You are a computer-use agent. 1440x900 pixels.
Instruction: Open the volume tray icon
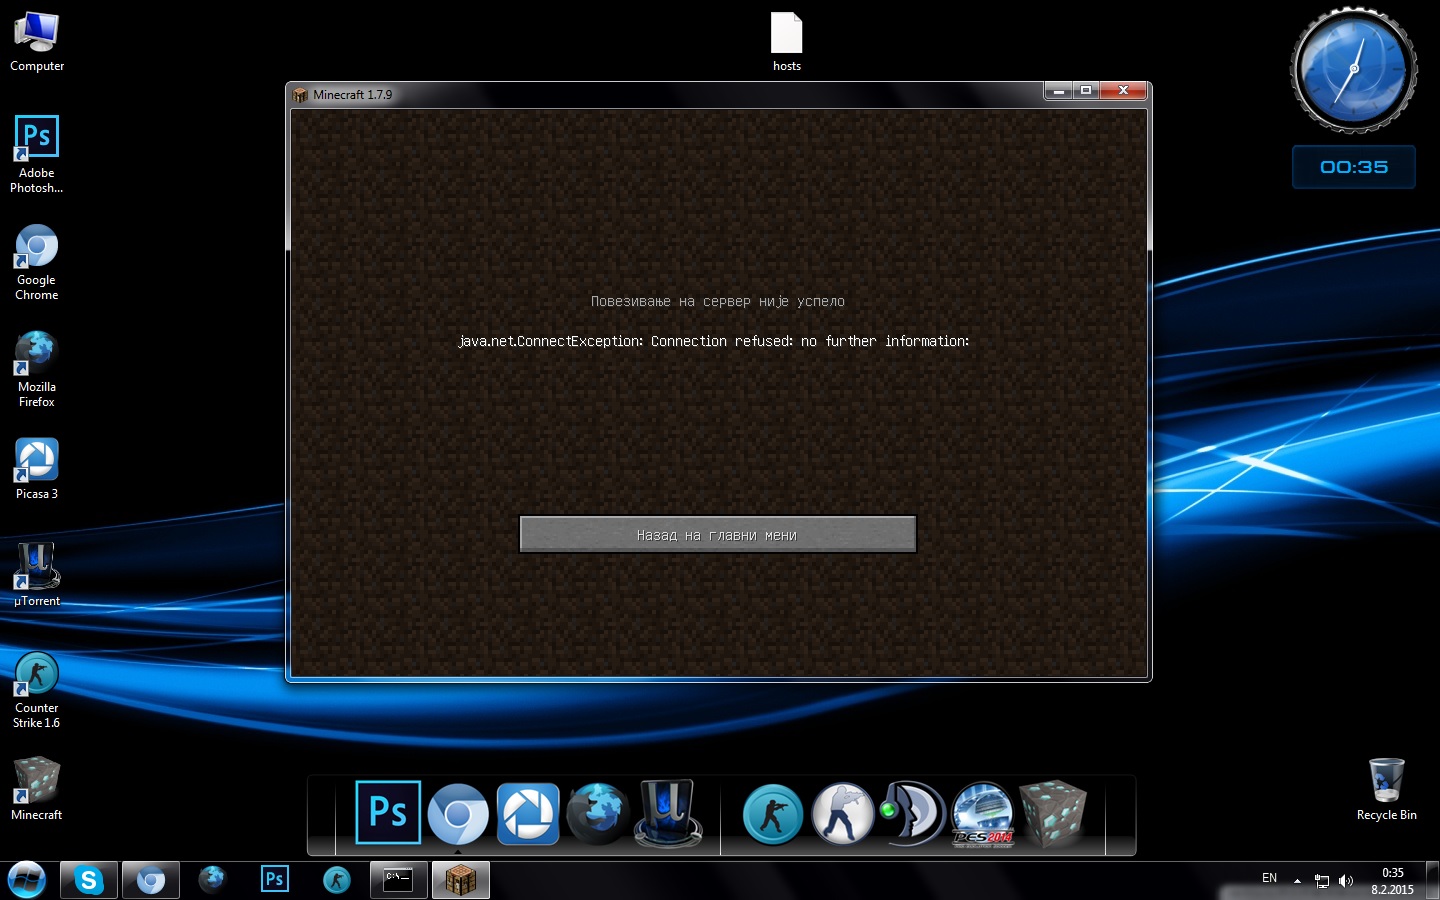(1346, 881)
